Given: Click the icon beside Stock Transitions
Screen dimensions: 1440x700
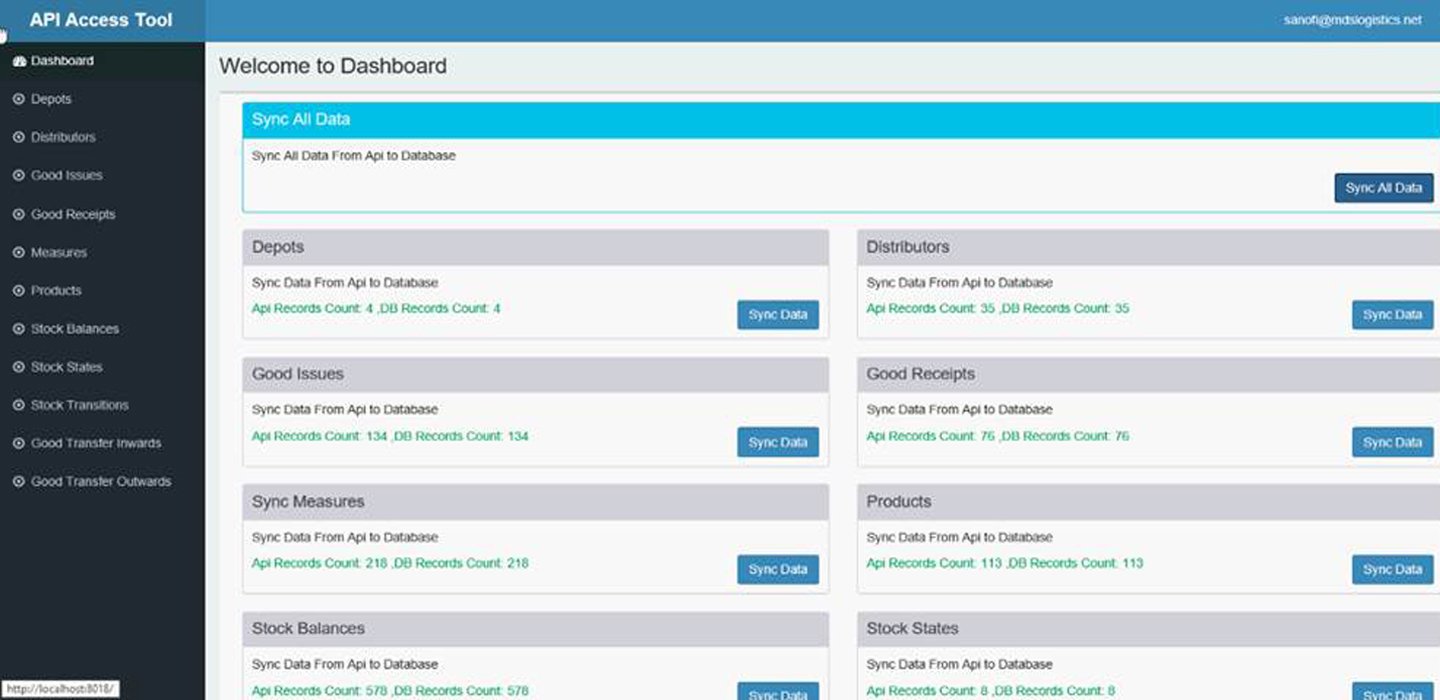Looking at the screenshot, I should tap(18, 405).
